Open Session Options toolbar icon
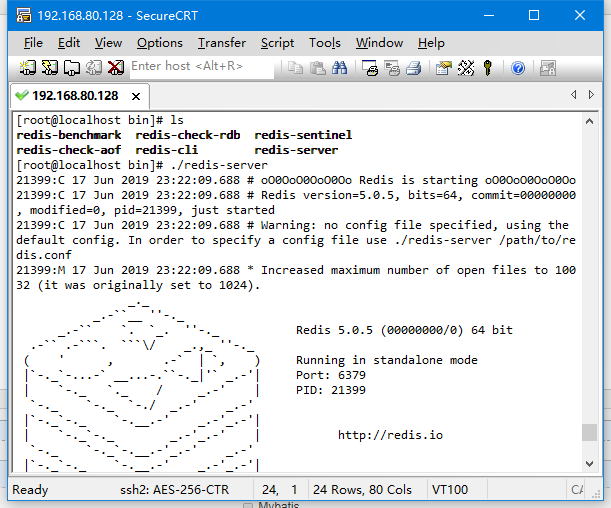Viewport: 611px width, 508px height. [x=443, y=68]
